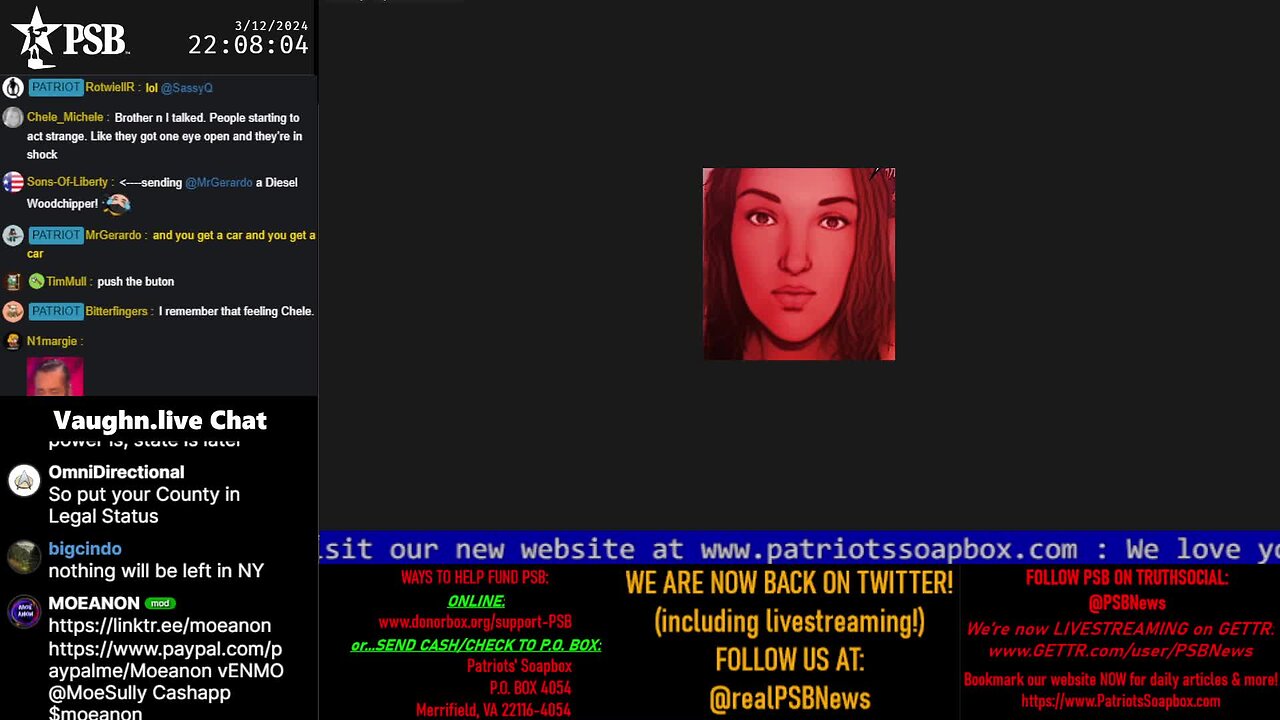1280x720 pixels.
Task: Click the PATRIOT badge next to MrGerardo
Action: (55, 235)
